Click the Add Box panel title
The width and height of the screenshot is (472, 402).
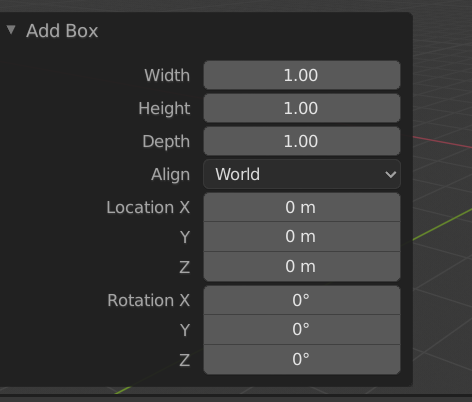click(62, 31)
